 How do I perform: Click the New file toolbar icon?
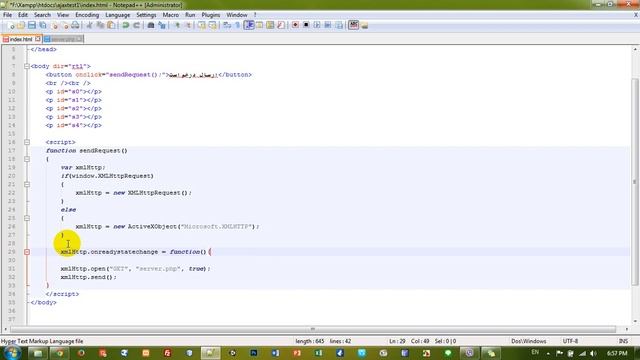[11, 25]
